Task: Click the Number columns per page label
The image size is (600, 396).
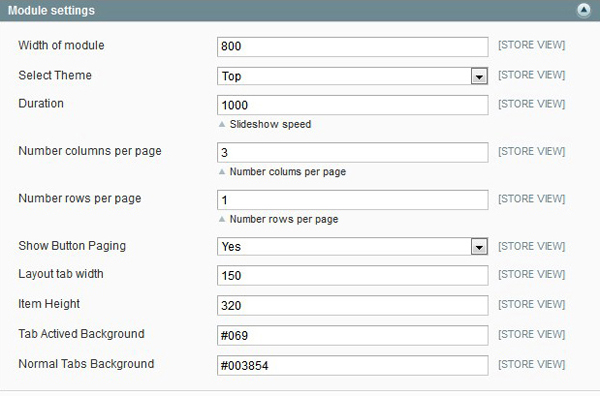Action: pyautogui.click(x=90, y=151)
